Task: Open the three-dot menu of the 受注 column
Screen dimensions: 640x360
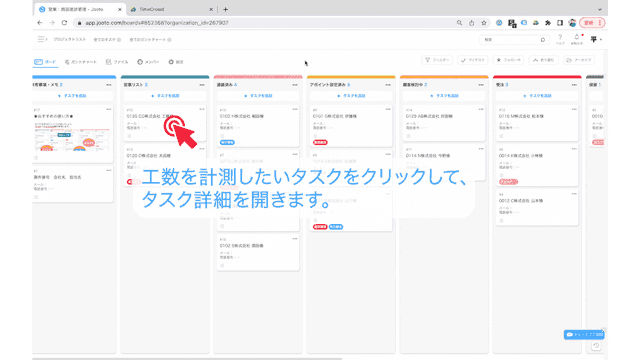Action: [x=574, y=85]
